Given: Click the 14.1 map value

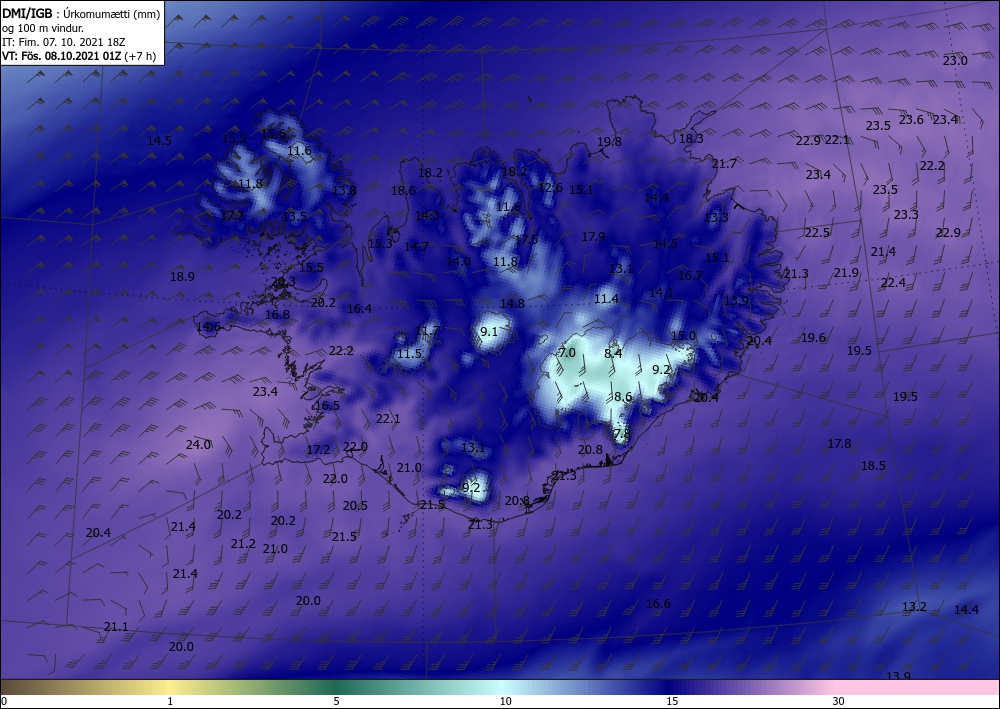Looking at the screenshot, I should pyautogui.click(x=661, y=293).
